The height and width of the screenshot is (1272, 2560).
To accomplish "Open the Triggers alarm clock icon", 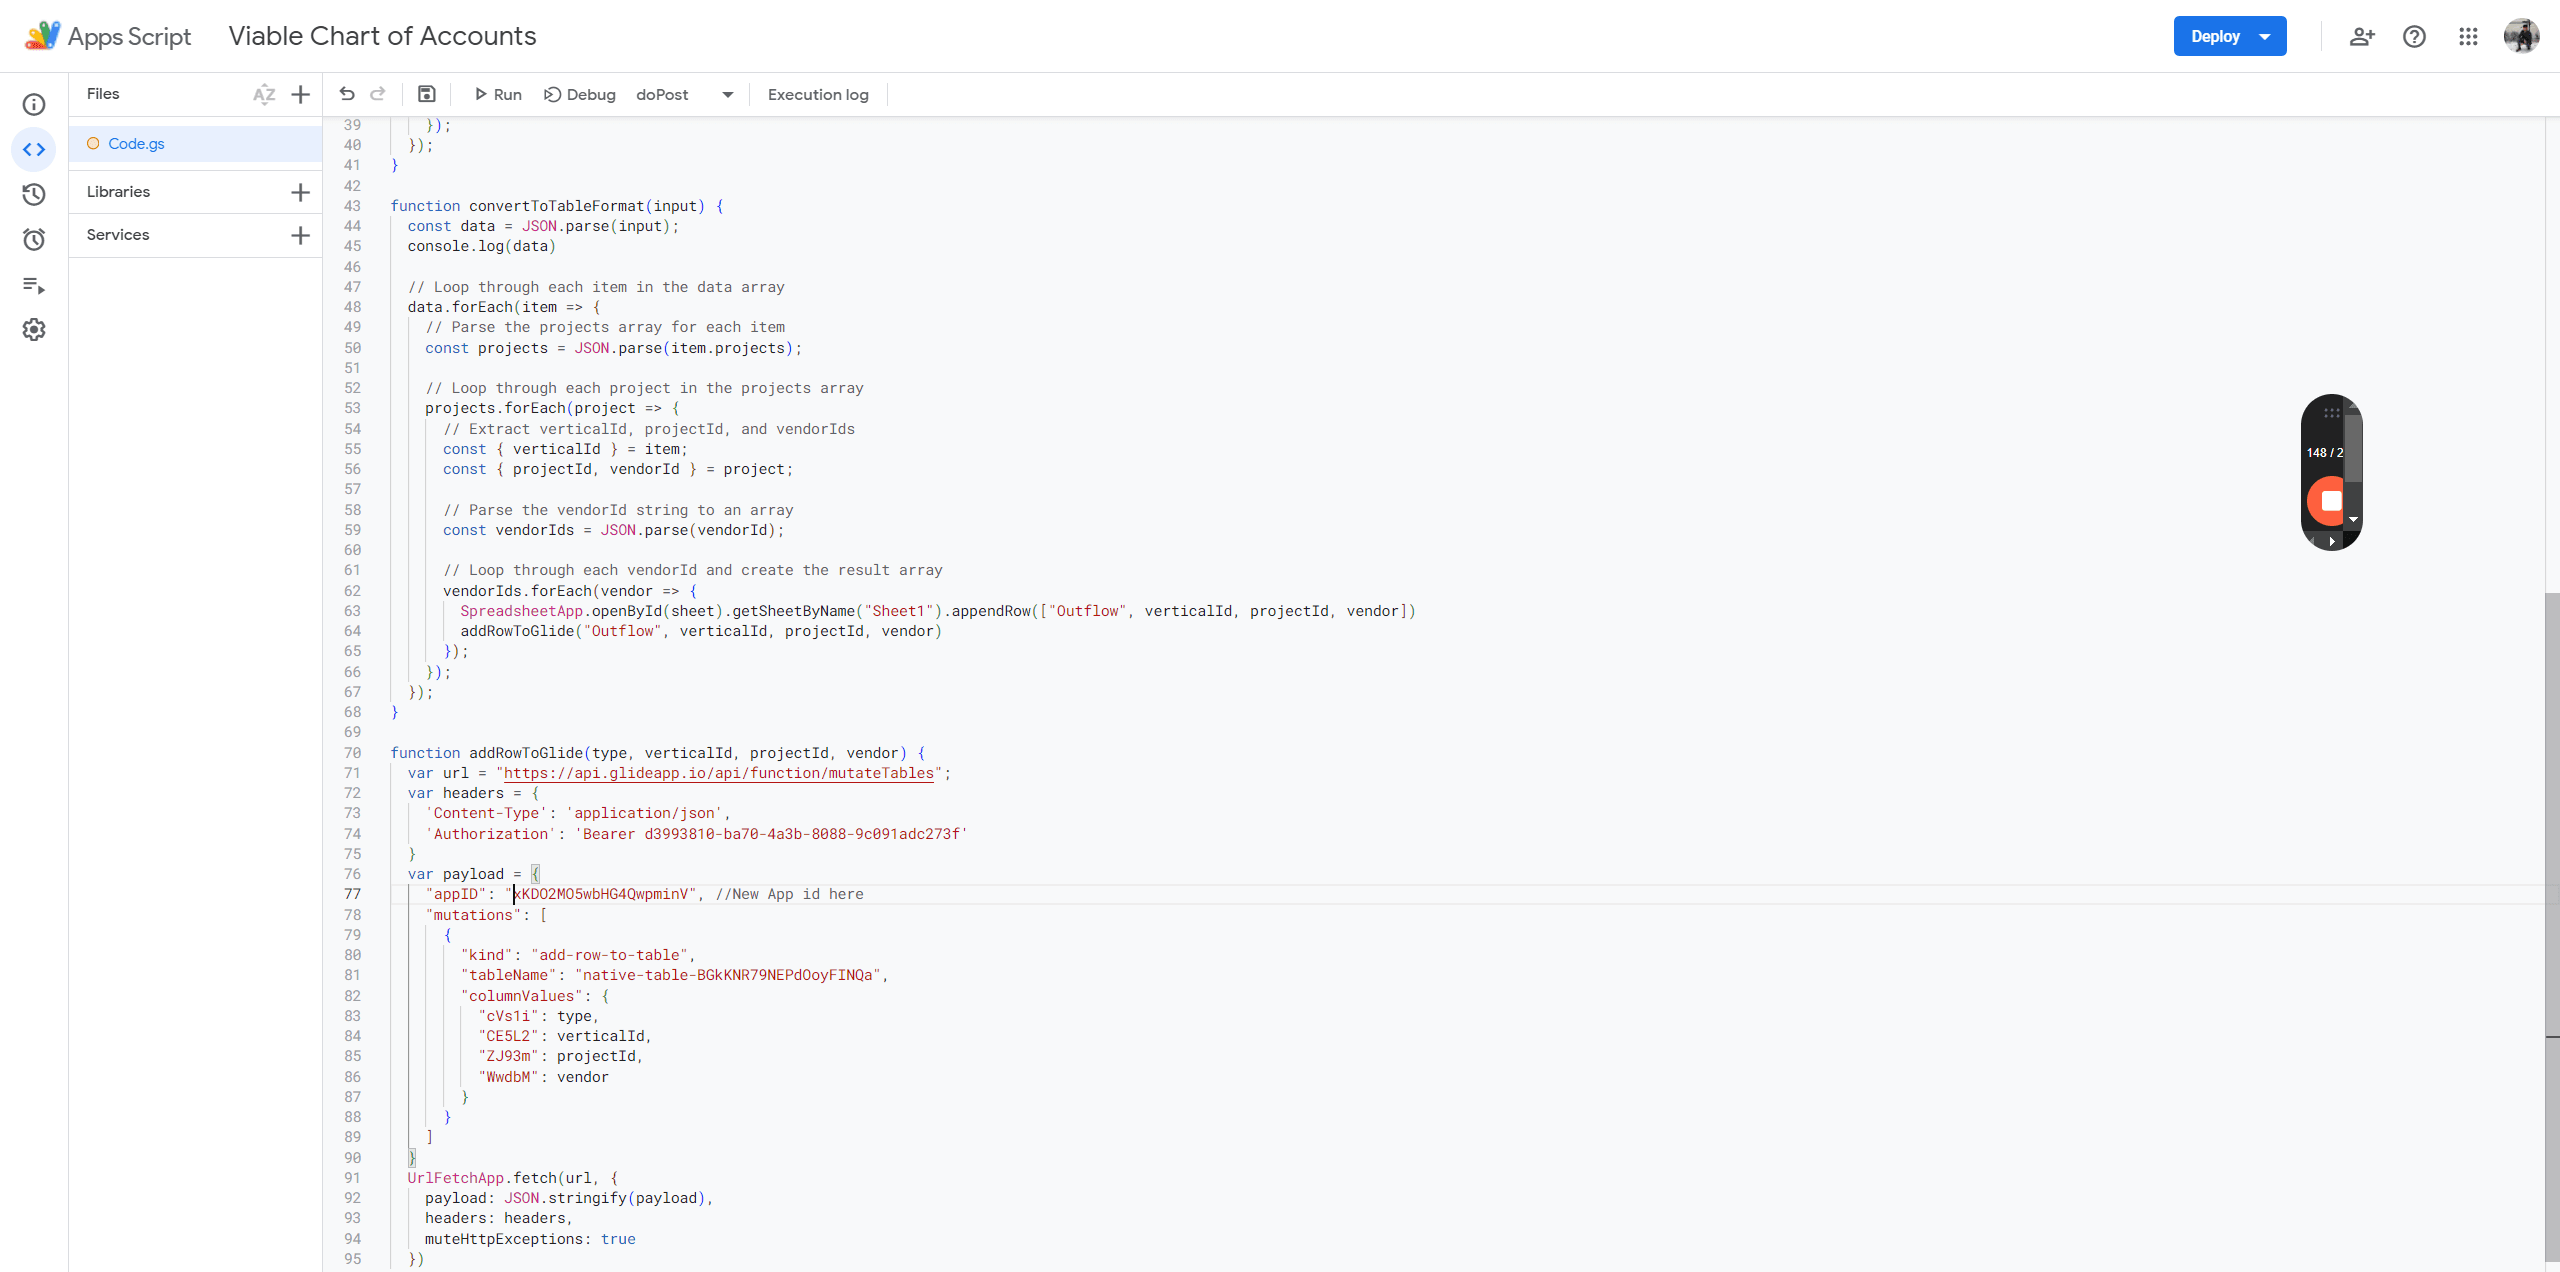I will [x=34, y=239].
